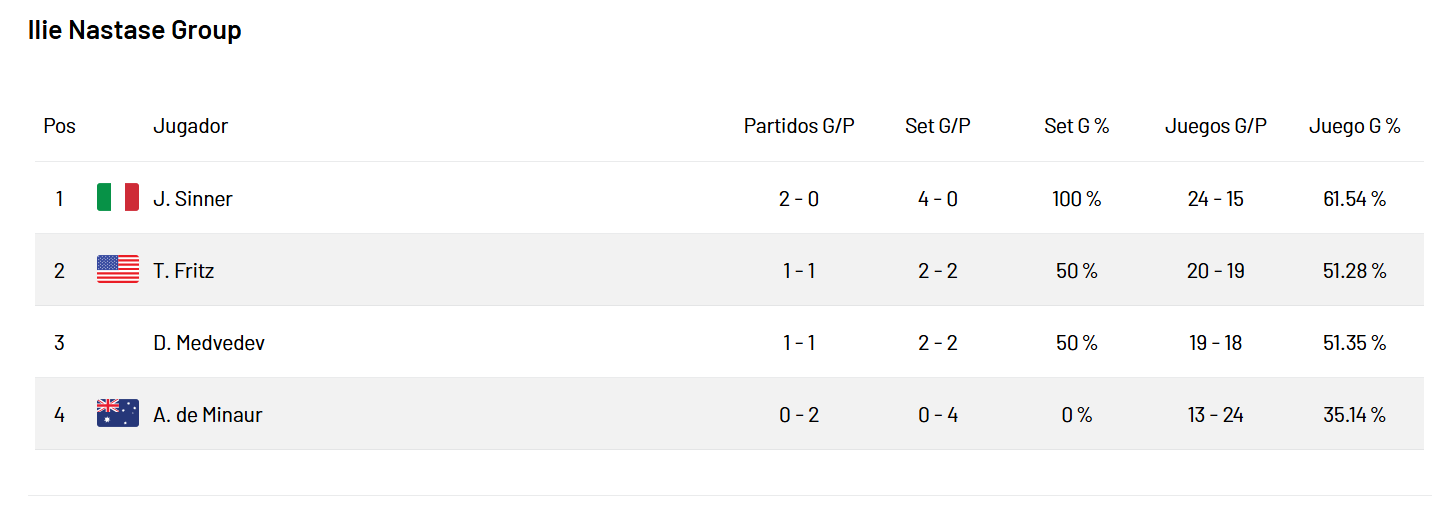The image size is (1448, 511).
Task: Click the Australian flag icon beside A. de Minaur
Action: tap(118, 414)
